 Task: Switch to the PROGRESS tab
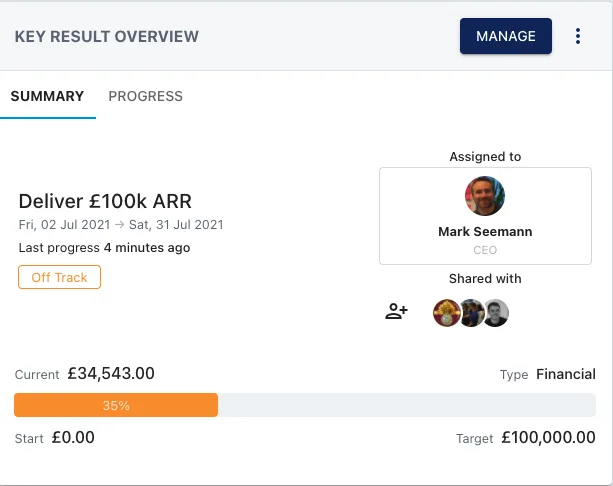pyautogui.click(x=145, y=96)
